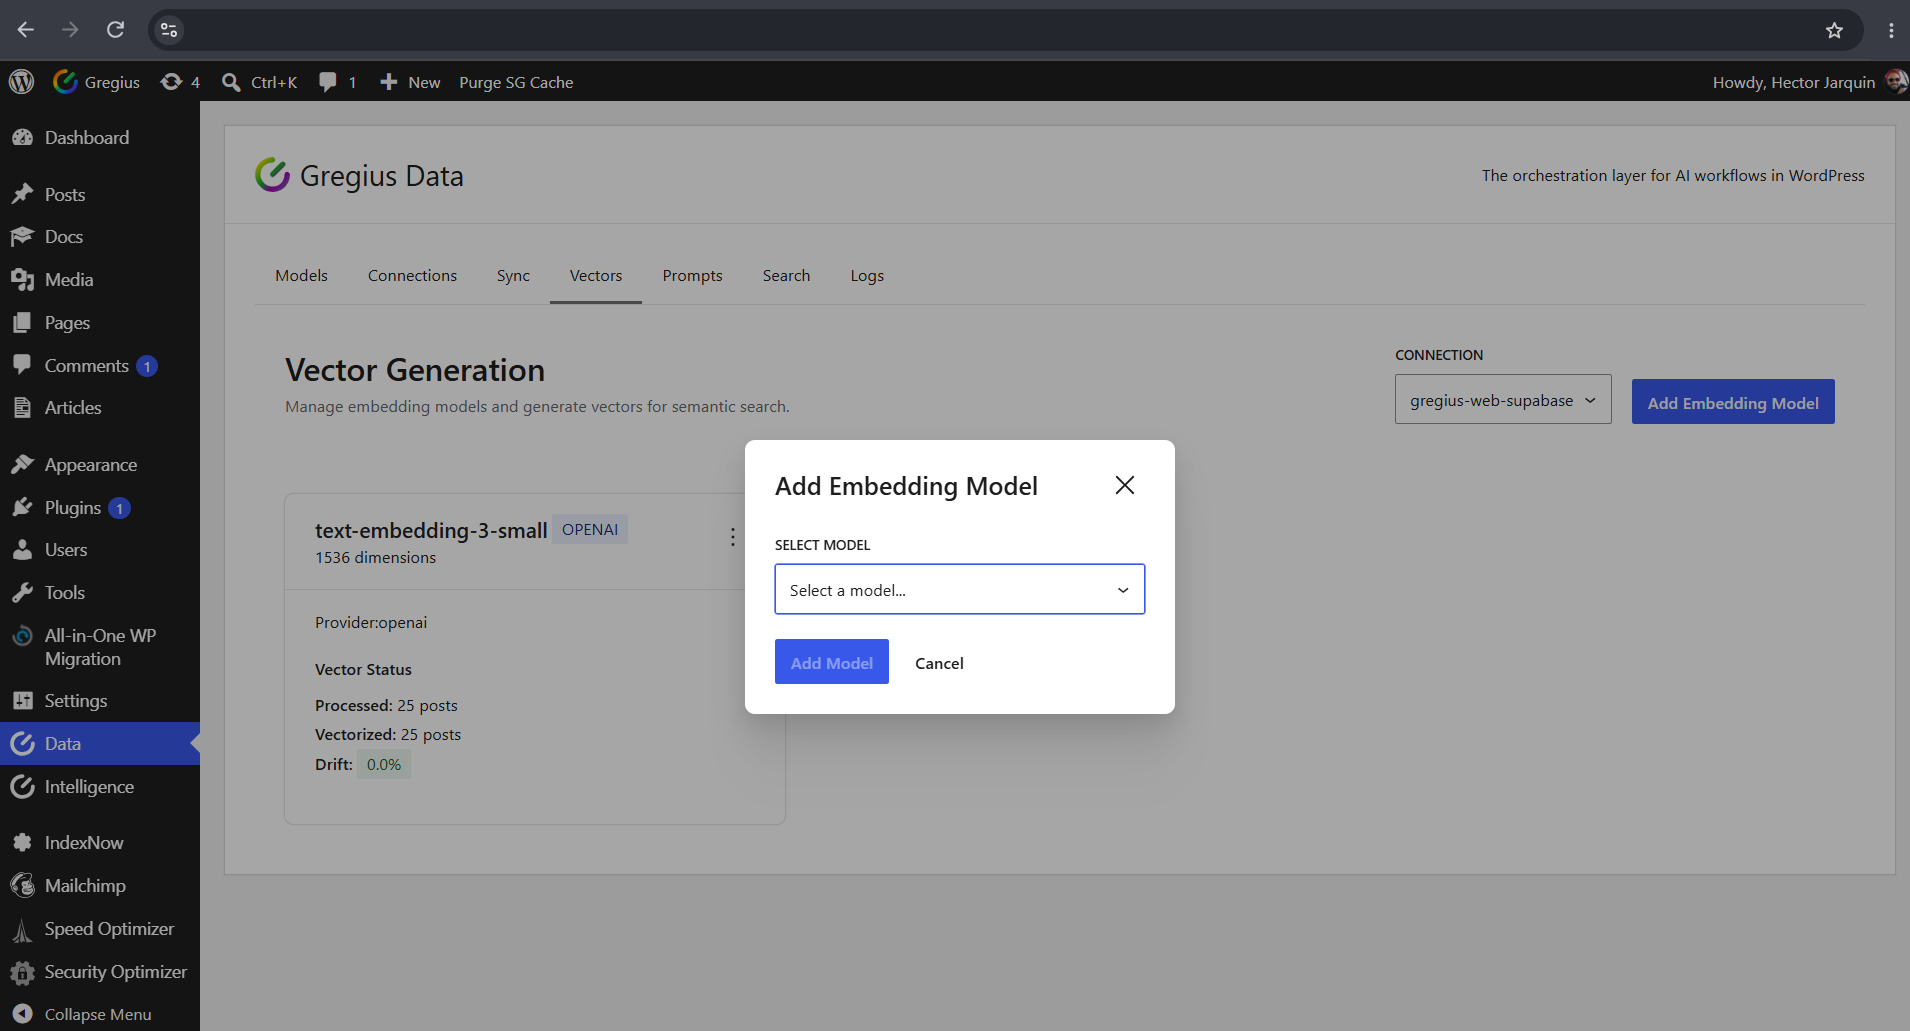
Task: Open the browser three-dot menu
Action: (x=1891, y=30)
